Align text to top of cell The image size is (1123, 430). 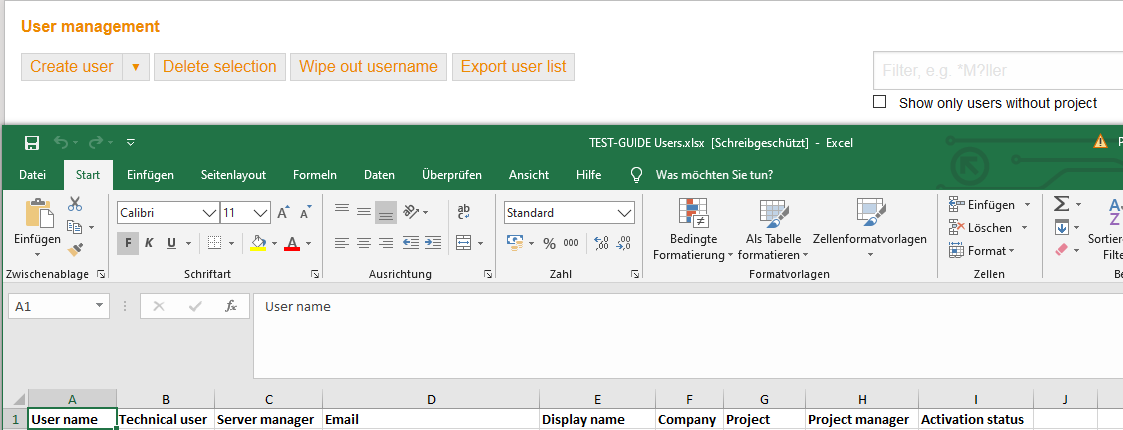coord(342,211)
